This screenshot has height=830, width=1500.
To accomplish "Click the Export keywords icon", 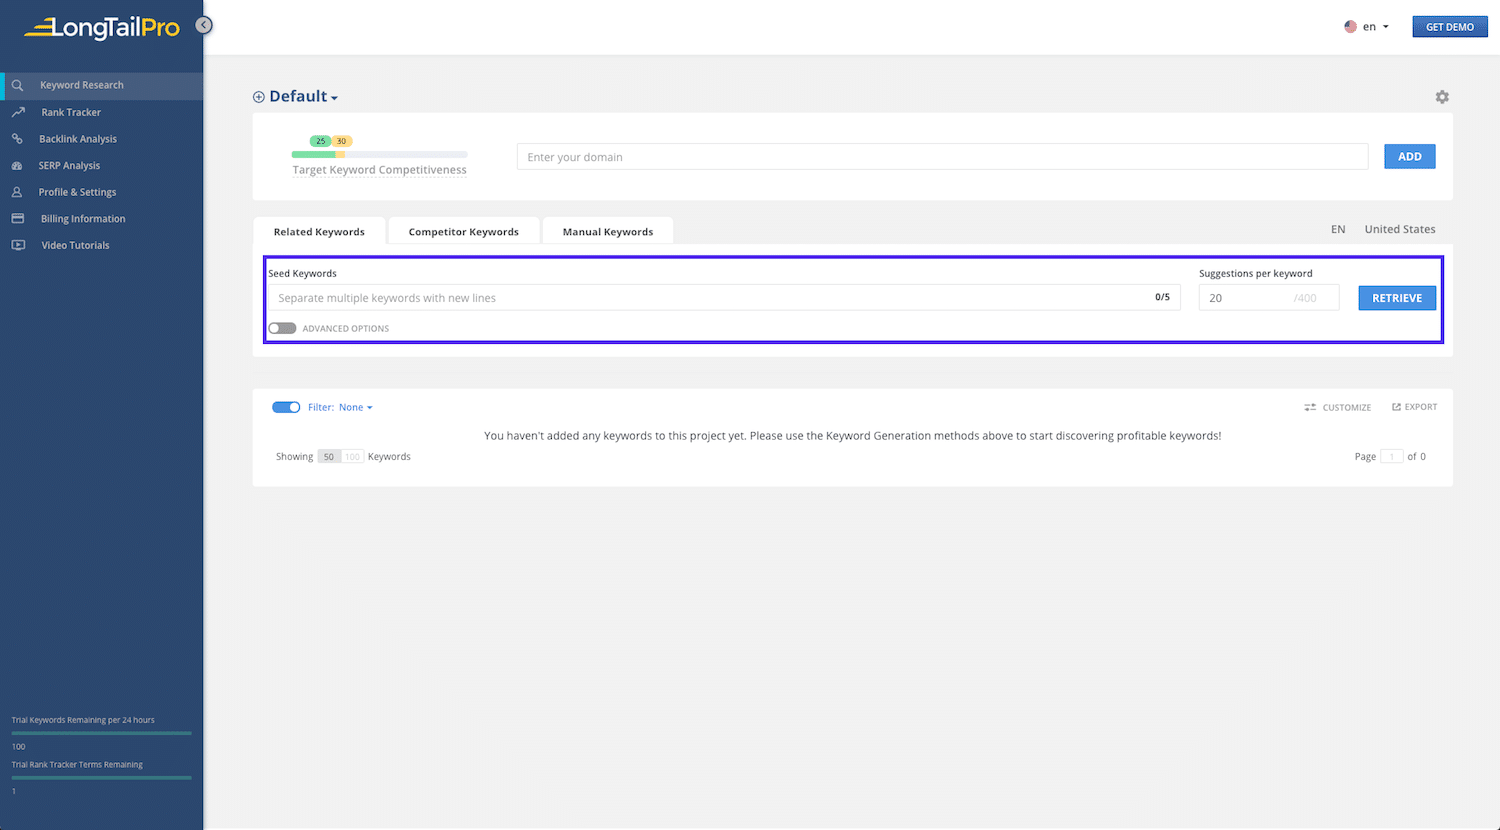I will (x=1414, y=407).
